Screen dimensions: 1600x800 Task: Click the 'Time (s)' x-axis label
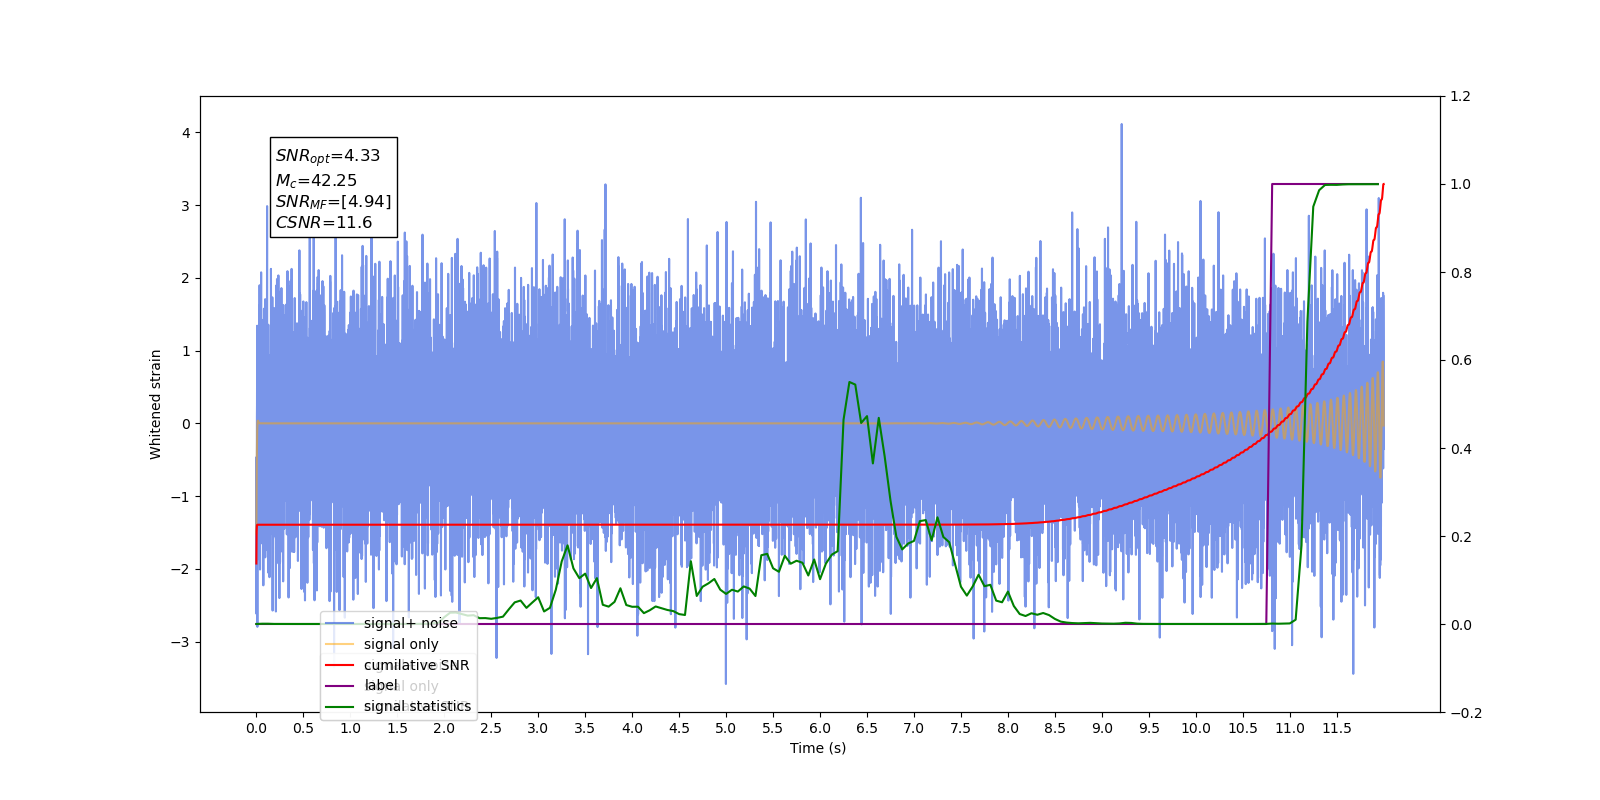tap(818, 748)
